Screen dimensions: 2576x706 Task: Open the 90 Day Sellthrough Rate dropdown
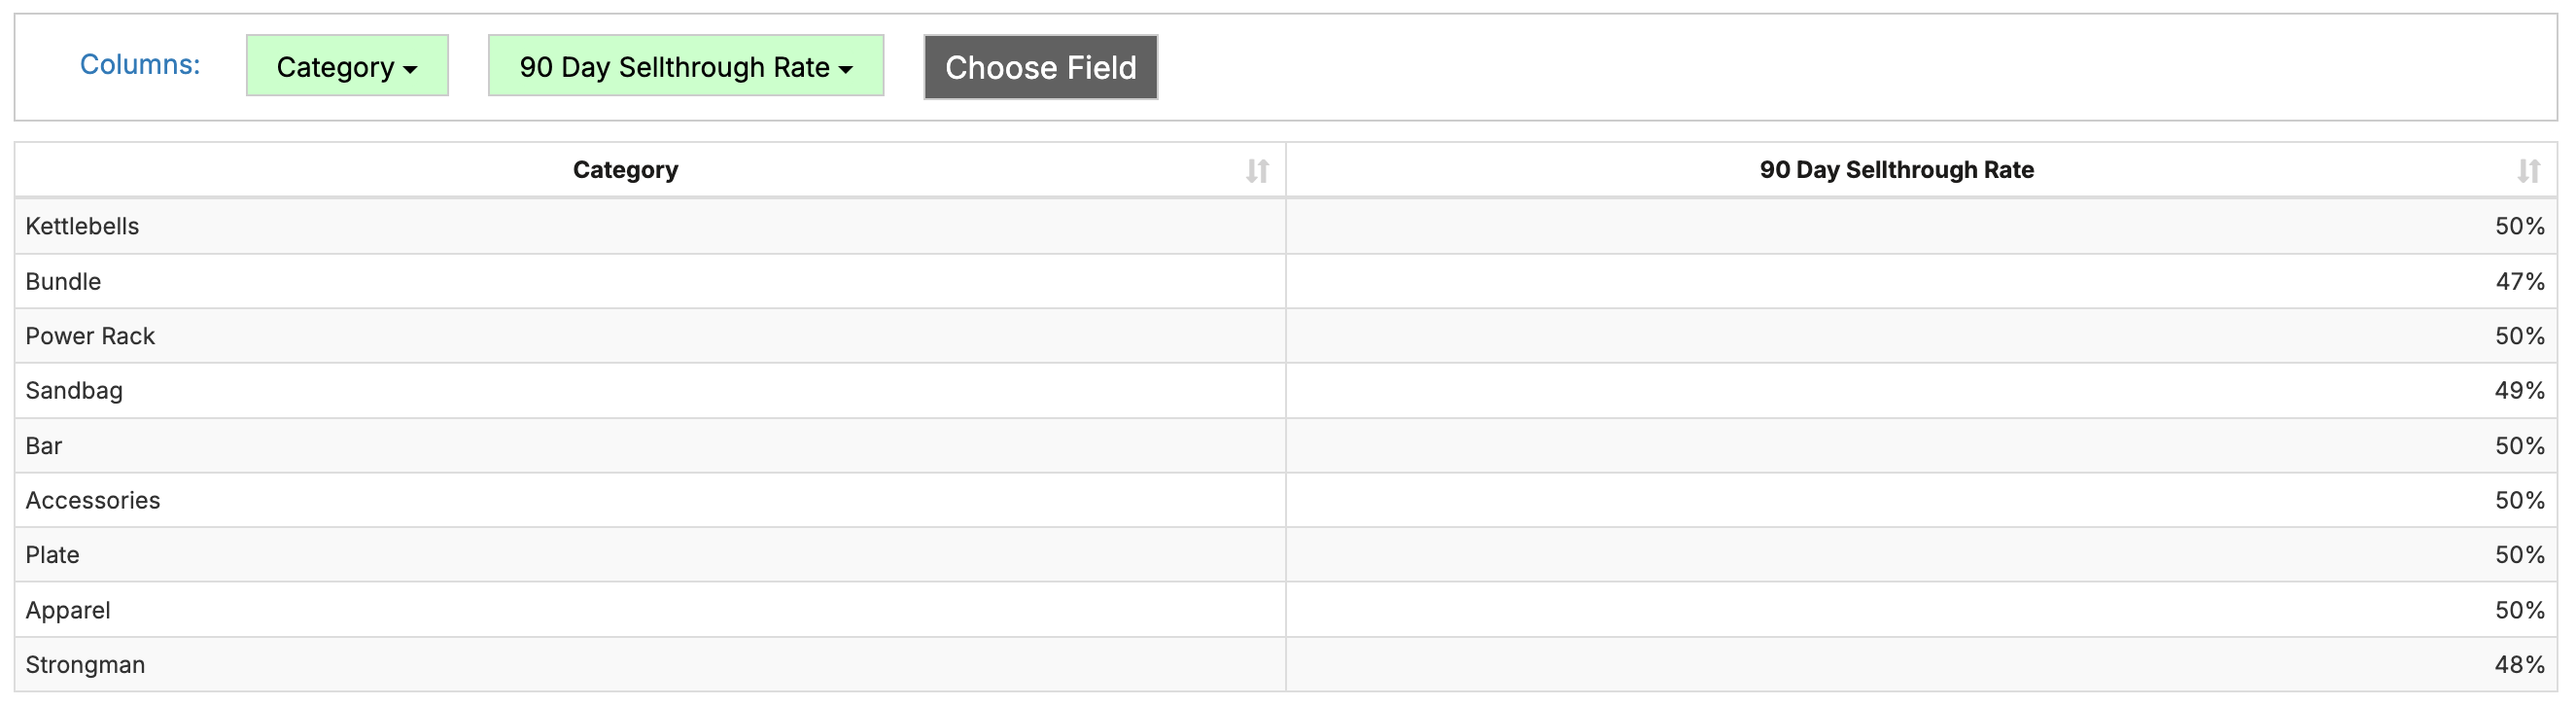click(x=685, y=67)
